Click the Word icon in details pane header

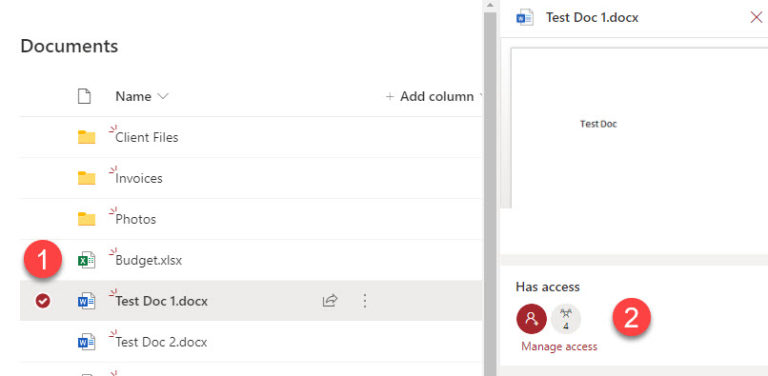(x=525, y=18)
